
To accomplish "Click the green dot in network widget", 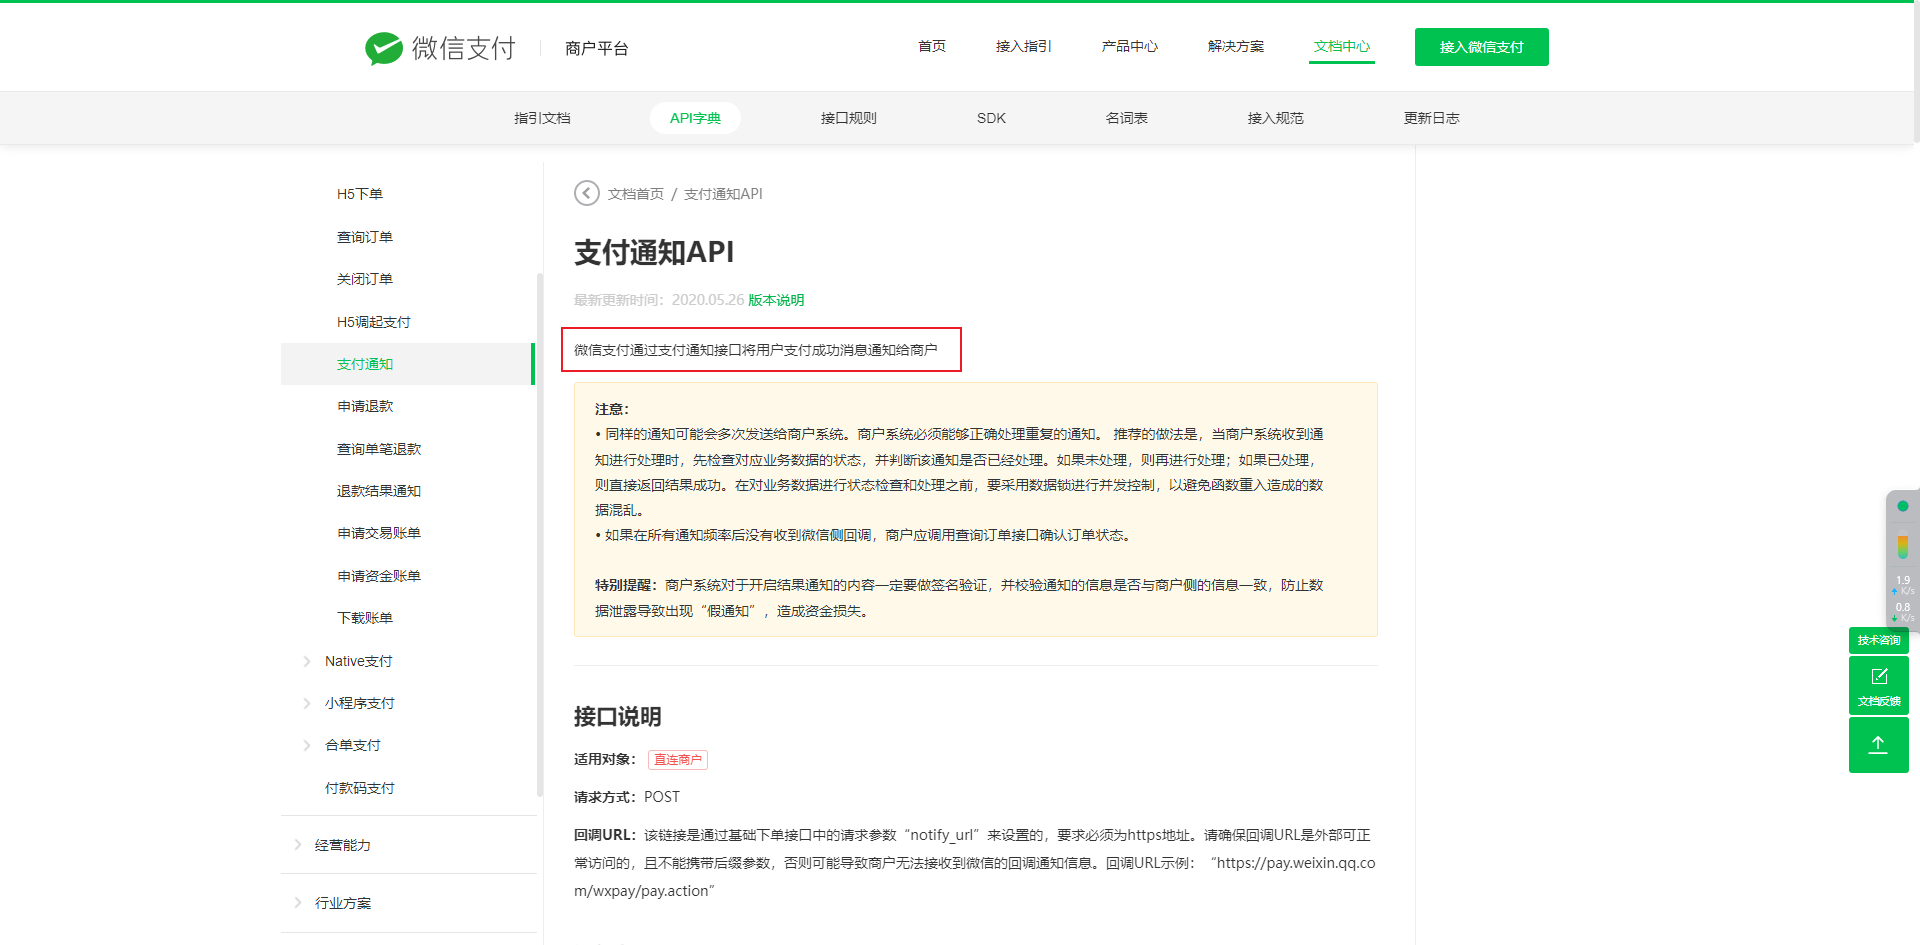I will coord(1903,506).
